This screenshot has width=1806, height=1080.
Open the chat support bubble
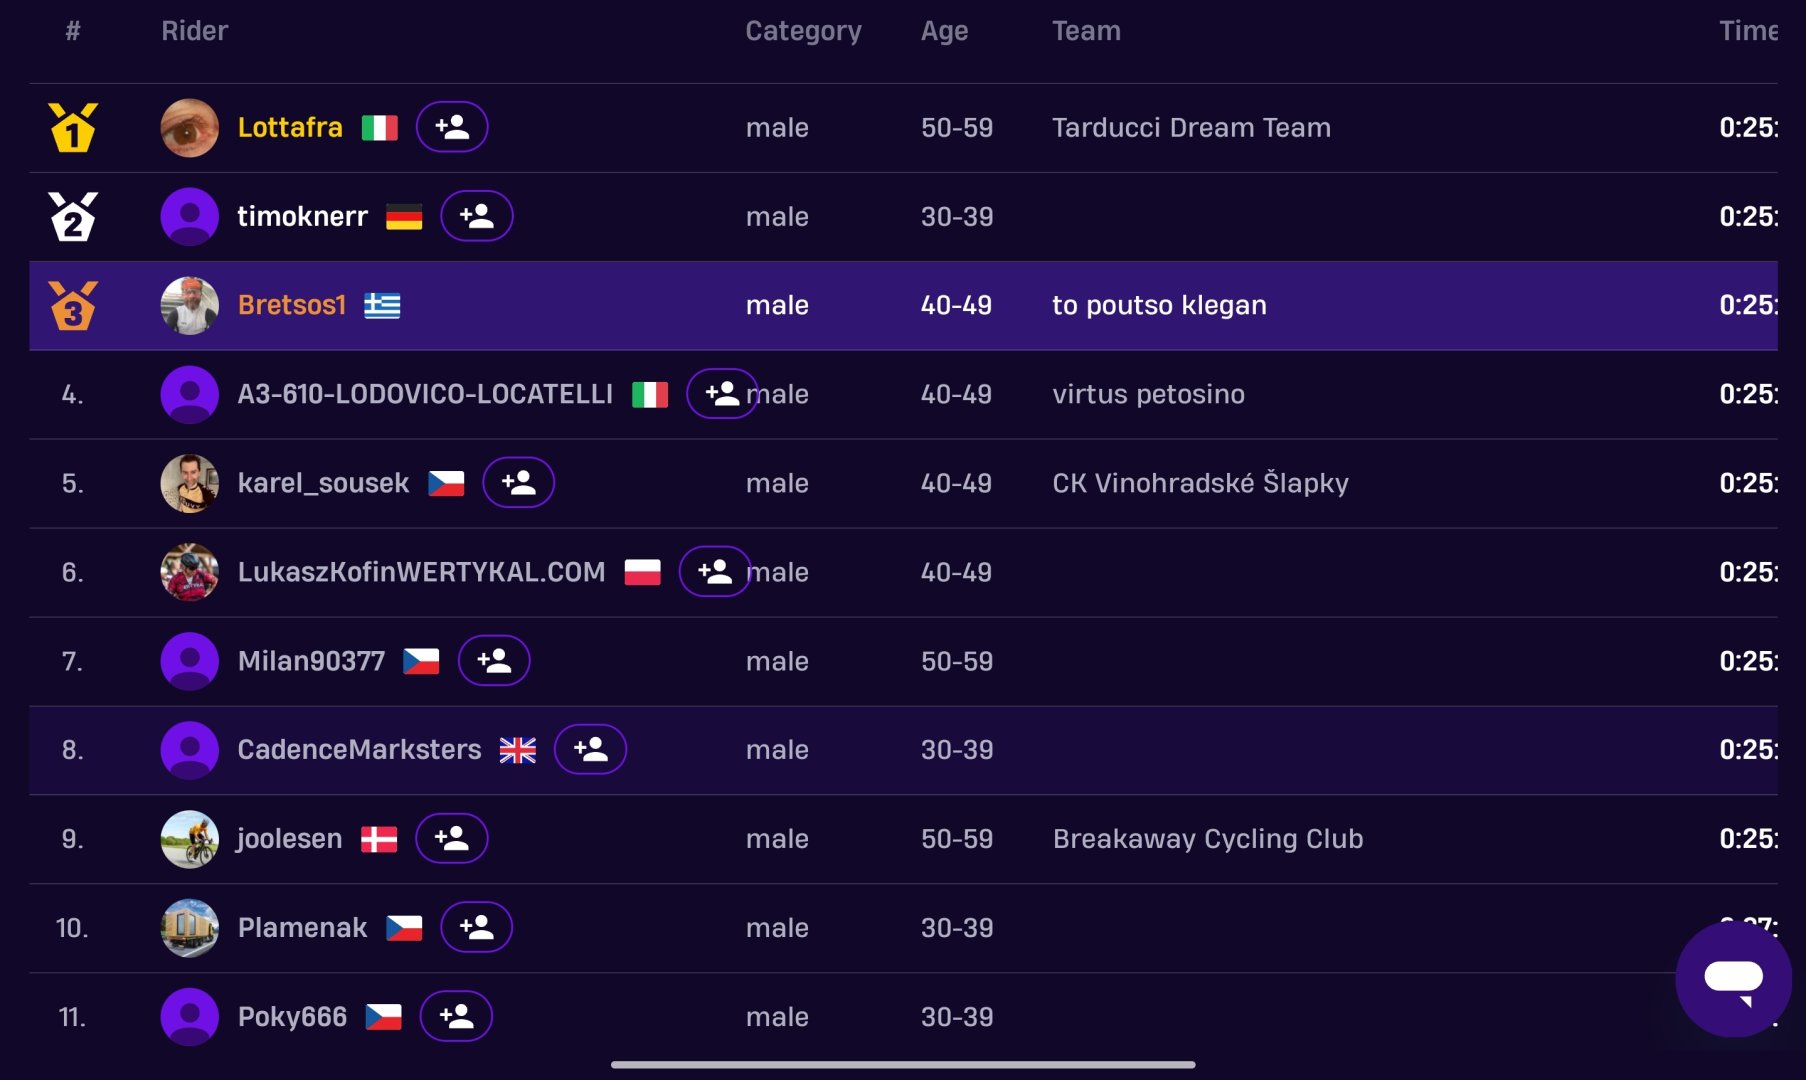point(1733,978)
